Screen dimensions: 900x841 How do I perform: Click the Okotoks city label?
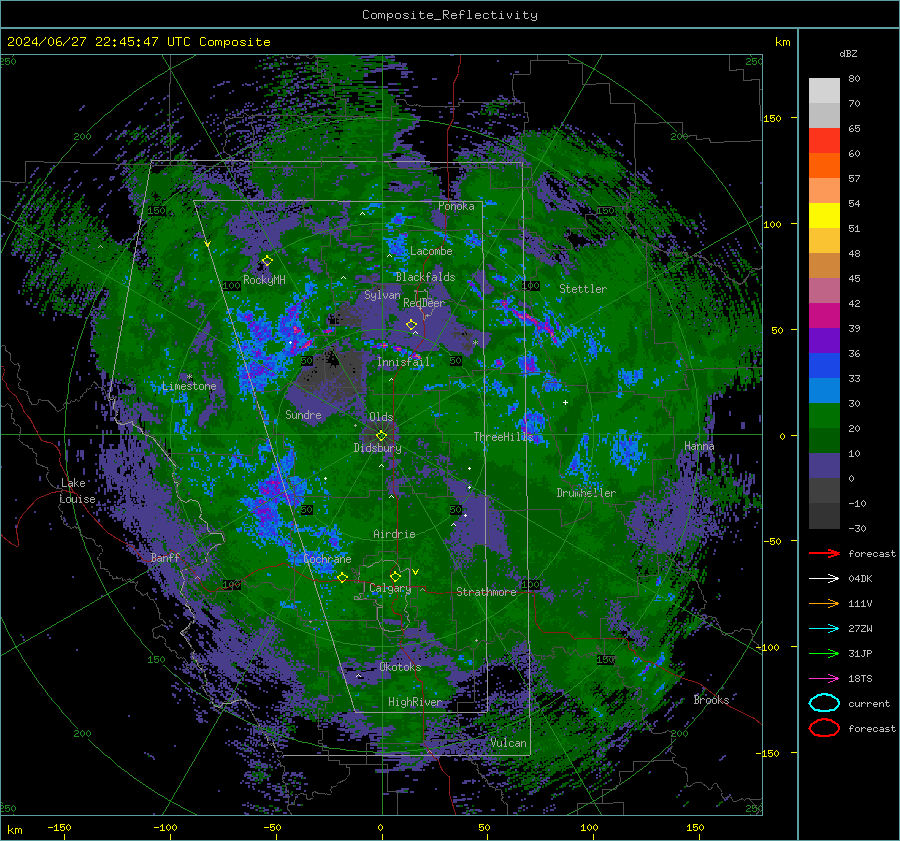coord(400,667)
